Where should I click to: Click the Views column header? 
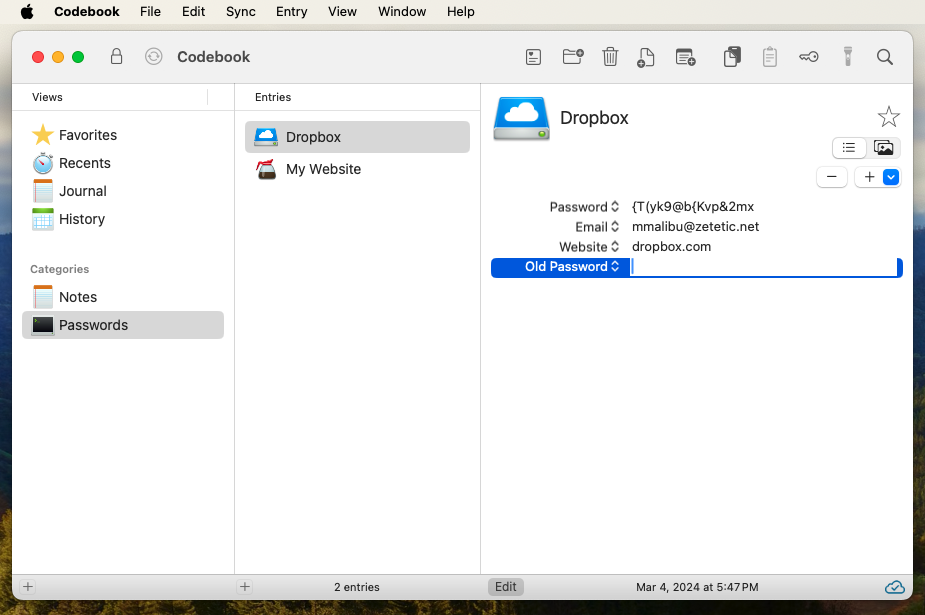pyautogui.click(x=47, y=97)
